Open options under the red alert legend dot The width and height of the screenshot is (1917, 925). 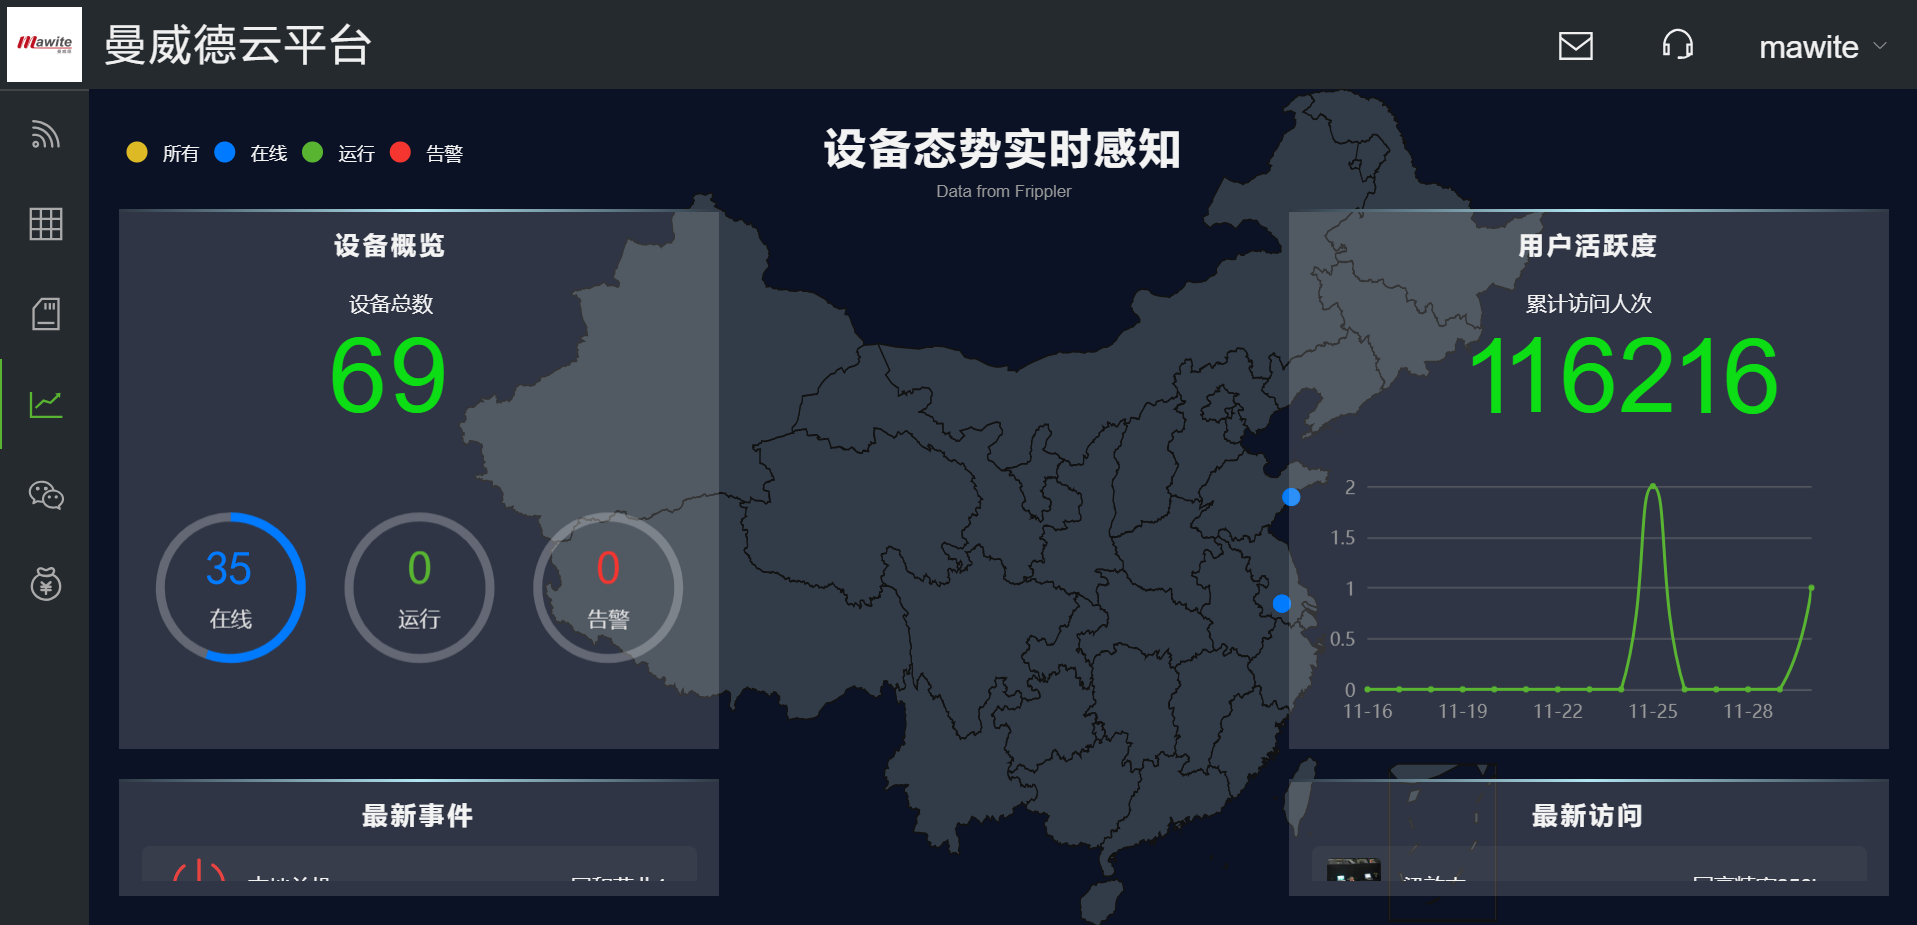[x=402, y=152]
